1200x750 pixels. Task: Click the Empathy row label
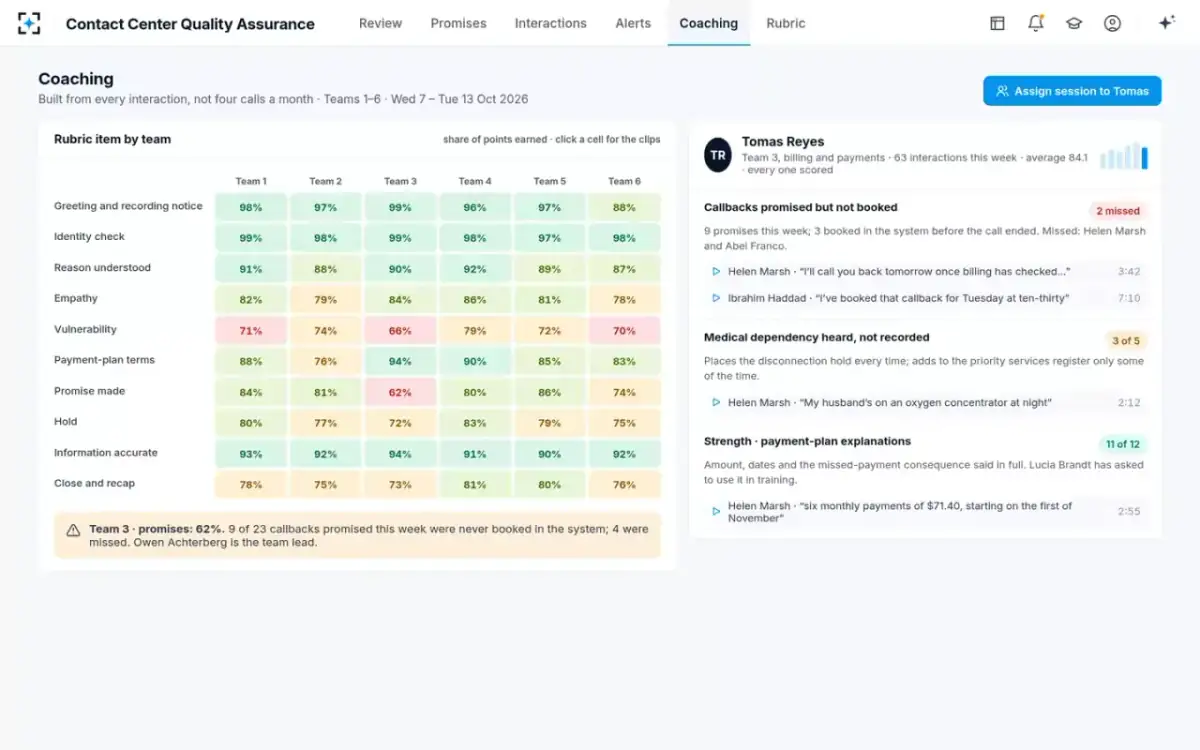(76, 298)
